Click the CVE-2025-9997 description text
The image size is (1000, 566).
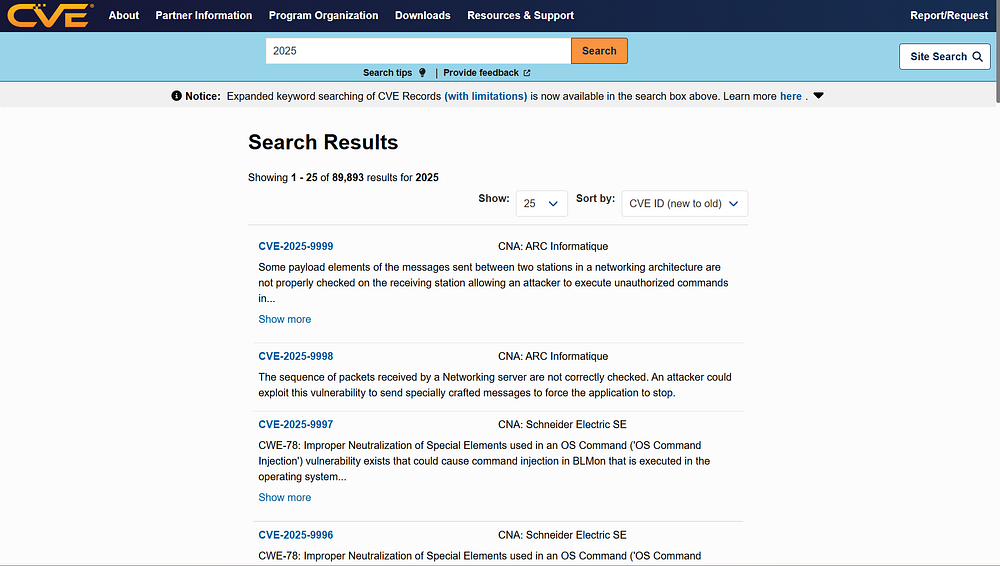tap(484, 461)
